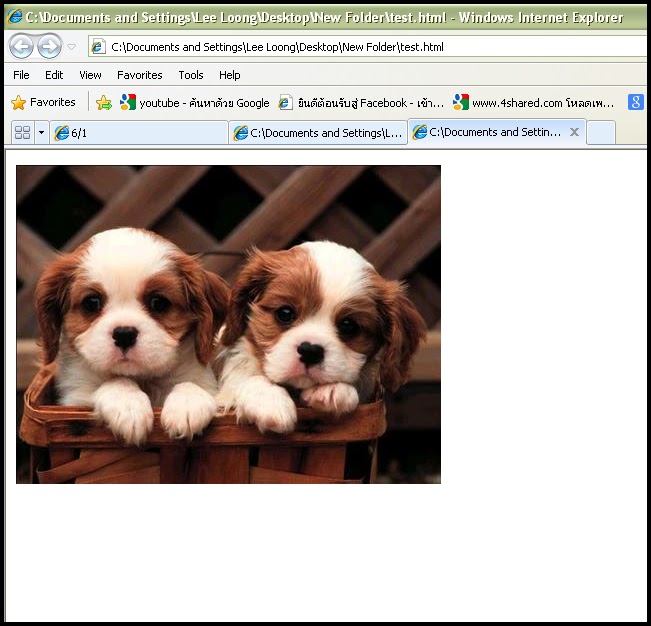
Task: Open the youtube Google search favorite link
Action: (194, 103)
